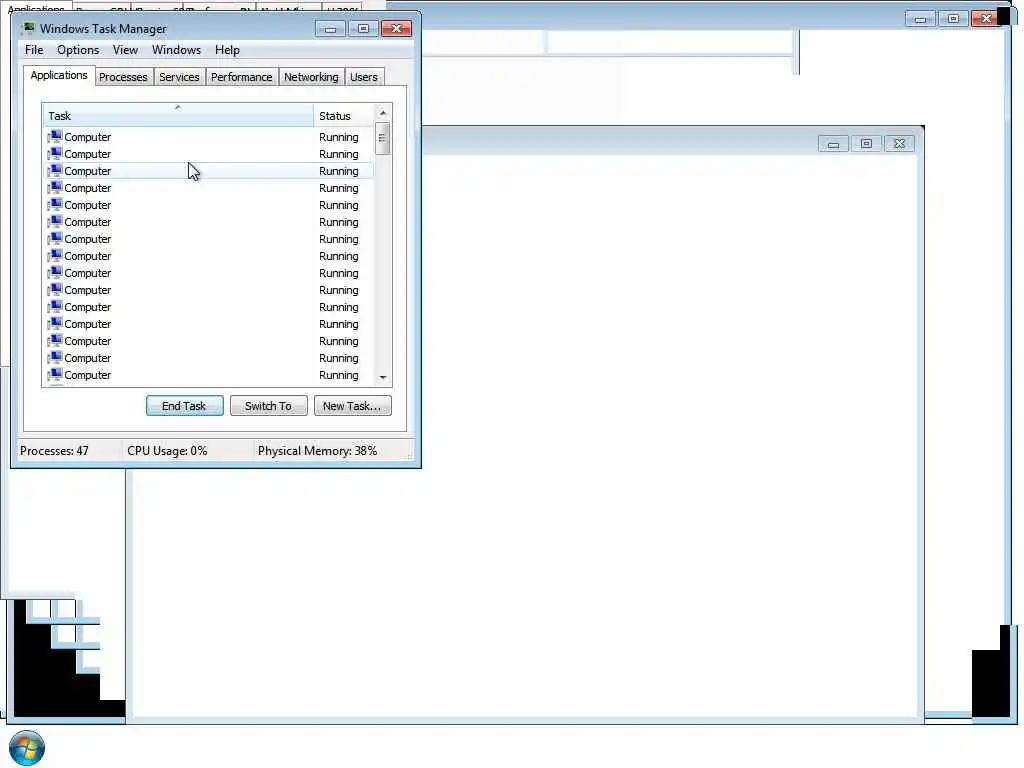1024x768 pixels.
Task: Minimize the Windows Task Manager window
Action: pyautogui.click(x=330, y=29)
